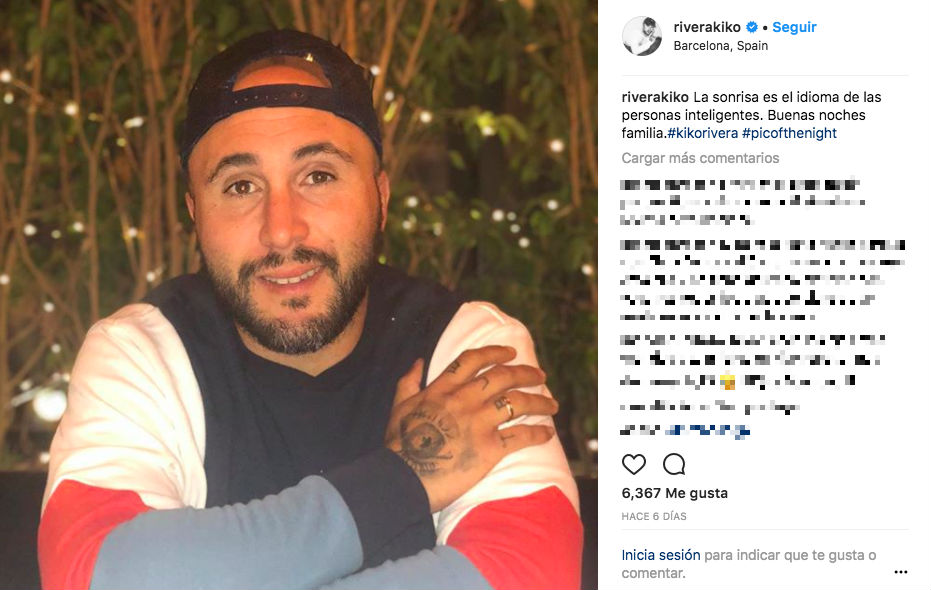Viewport: 931px width, 590px height.
Task: Expand Cargar más comentarios
Action: (700, 158)
